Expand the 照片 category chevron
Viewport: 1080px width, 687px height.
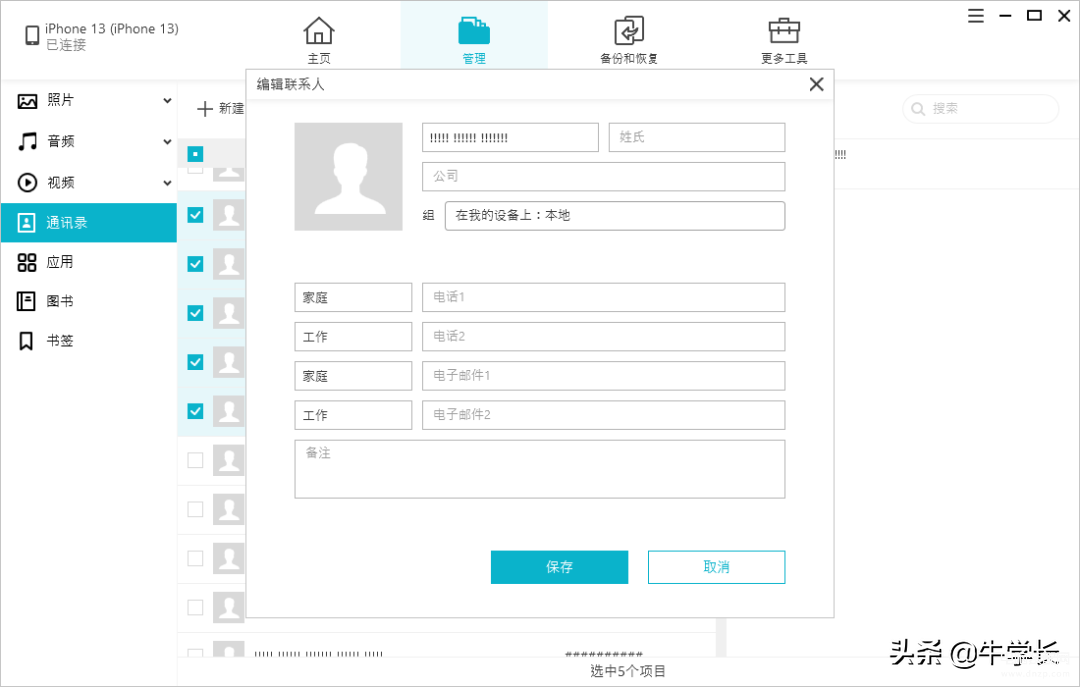click(167, 101)
